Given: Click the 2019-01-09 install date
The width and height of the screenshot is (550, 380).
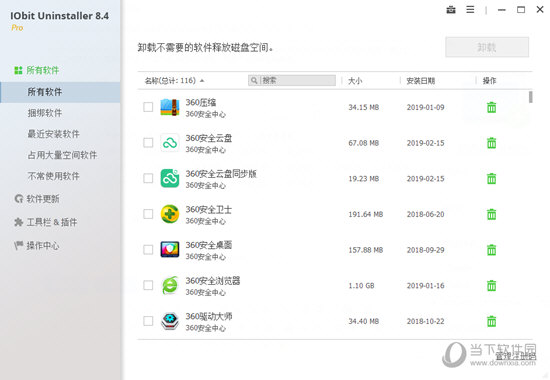Looking at the screenshot, I should click(425, 107).
